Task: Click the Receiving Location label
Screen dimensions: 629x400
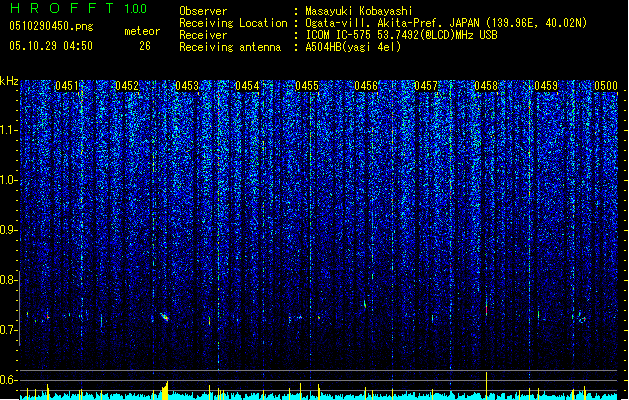Action: click(x=233, y=23)
